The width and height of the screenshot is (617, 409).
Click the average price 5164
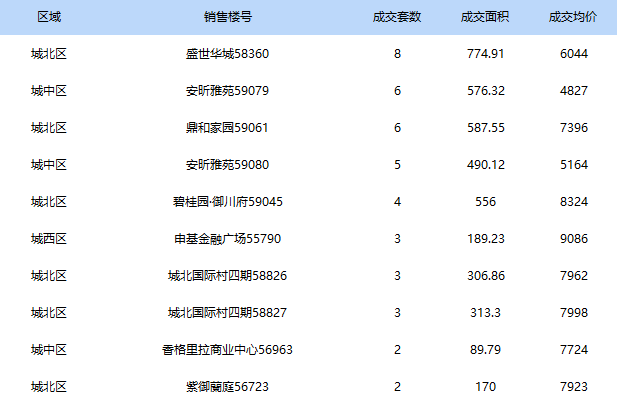pyautogui.click(x=574, y=165)
